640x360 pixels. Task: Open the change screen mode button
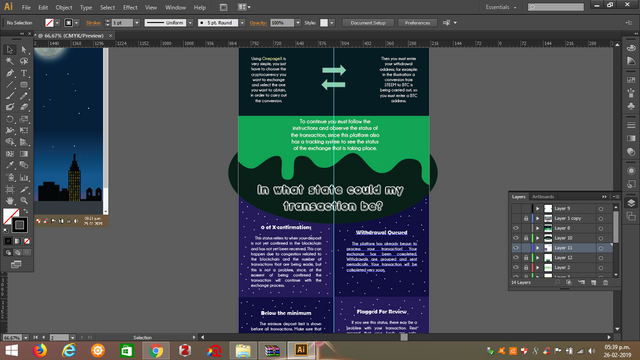click(x=16, y=264)
